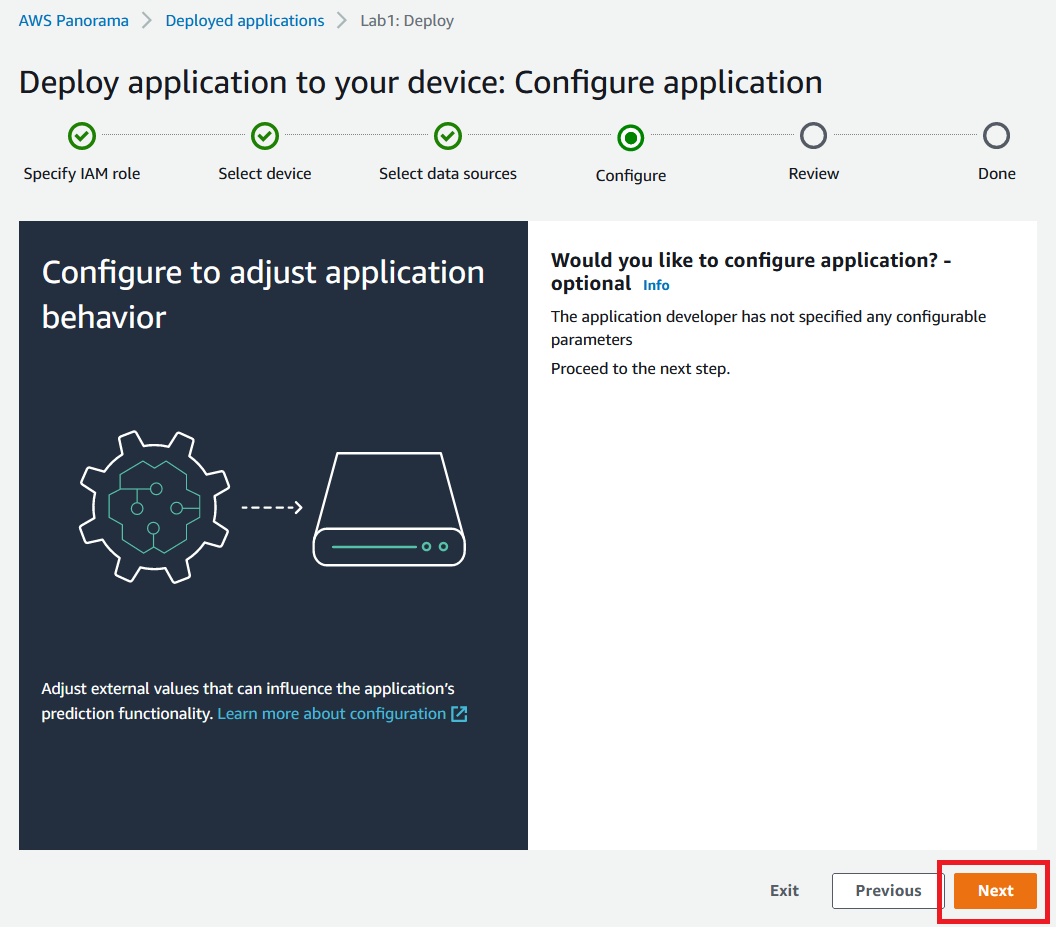Select the Select device step checkmark
This screenshot has height=927, width=1056.
tap(265, 136)
